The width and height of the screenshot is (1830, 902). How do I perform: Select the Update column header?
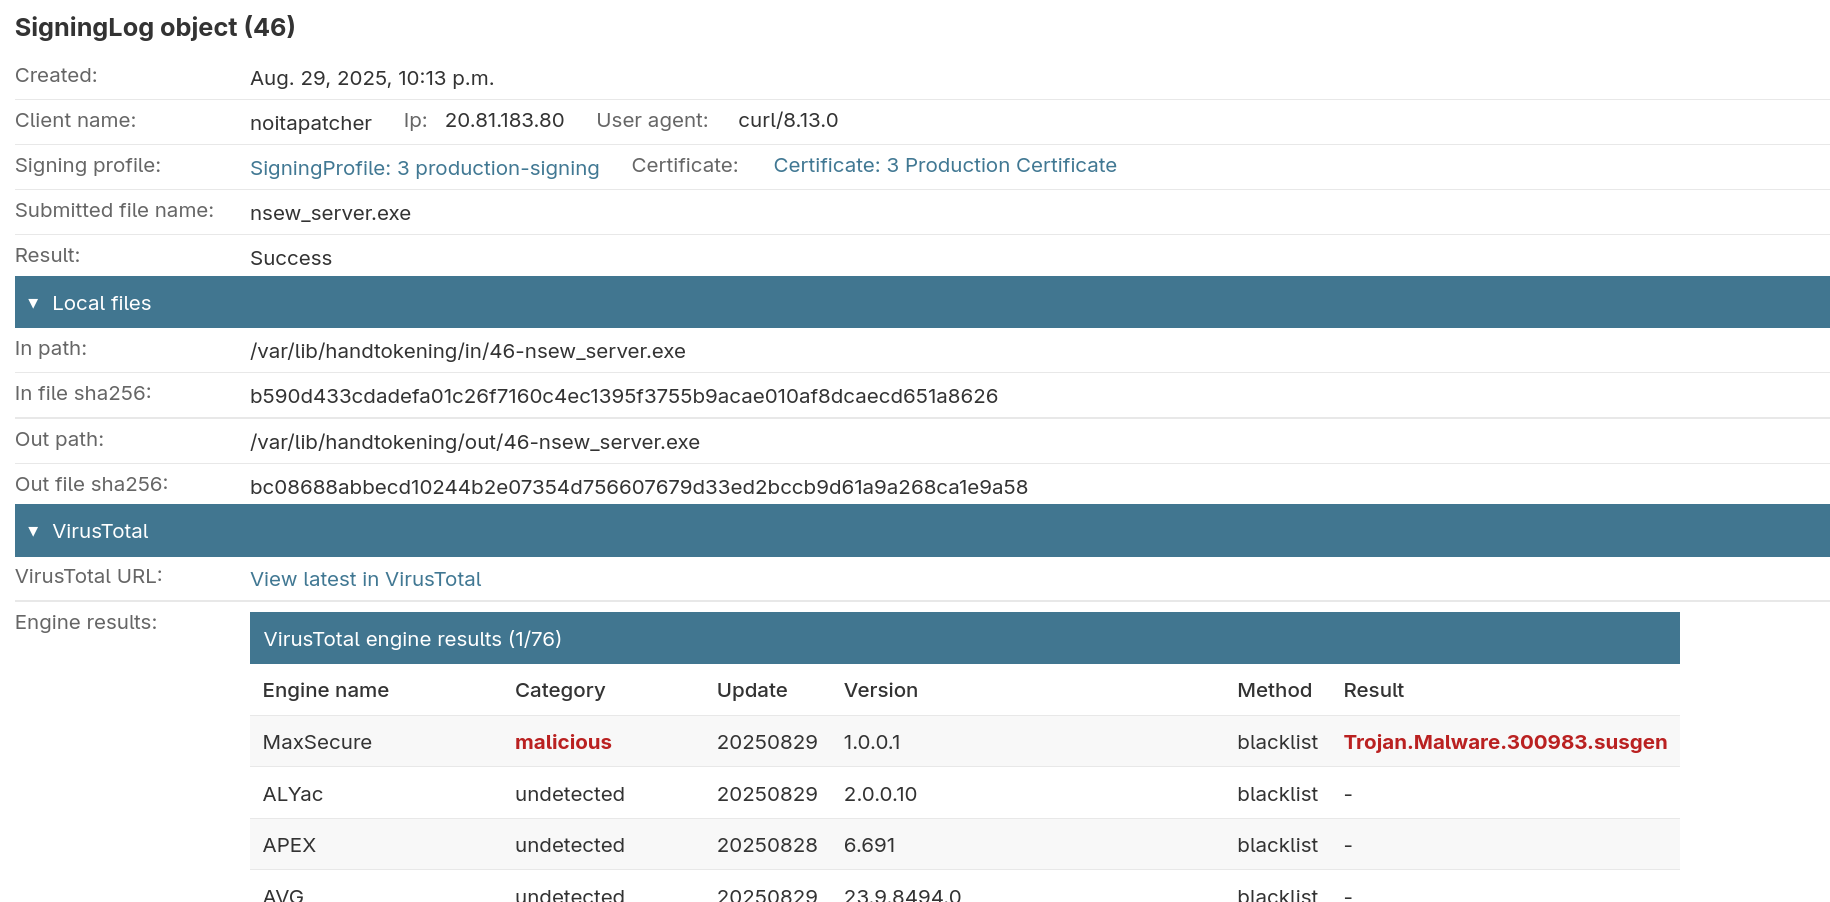coord(751,690)
